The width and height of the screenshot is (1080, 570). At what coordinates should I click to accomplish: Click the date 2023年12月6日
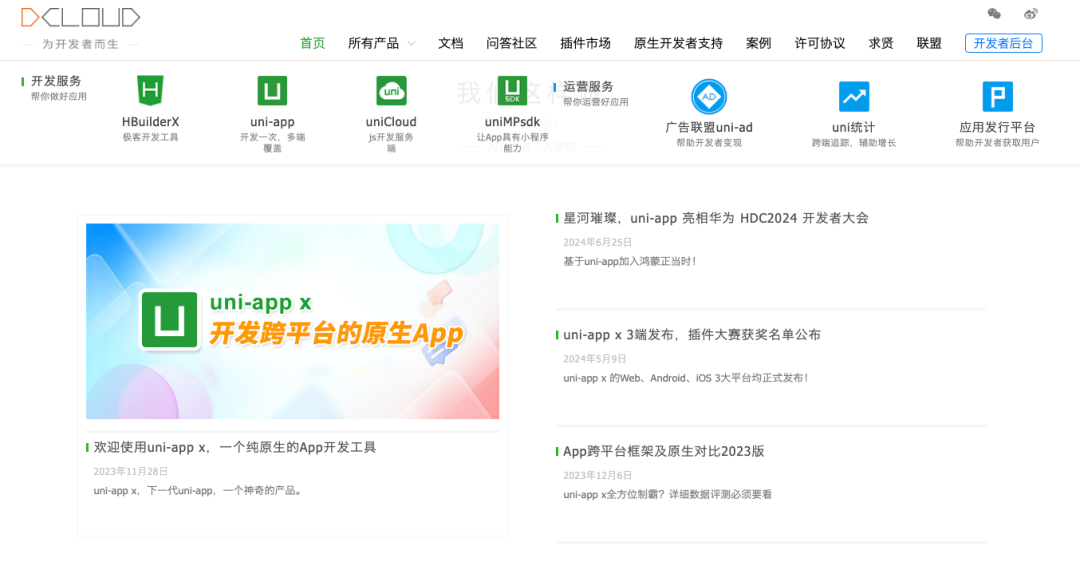597,476
